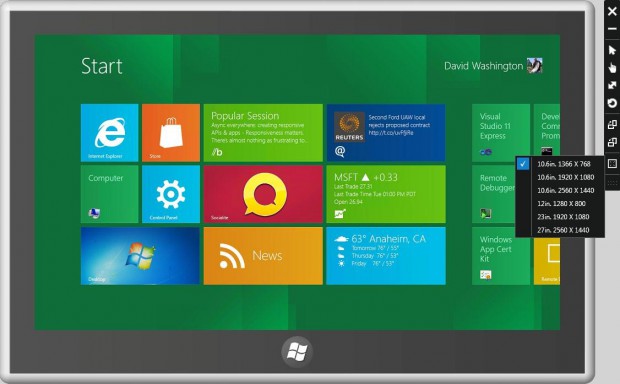Click David Washington user avatar
Image resolution: width=620 pixels, height=384 pixels.
pyautogui.click(x=535, y=66)
